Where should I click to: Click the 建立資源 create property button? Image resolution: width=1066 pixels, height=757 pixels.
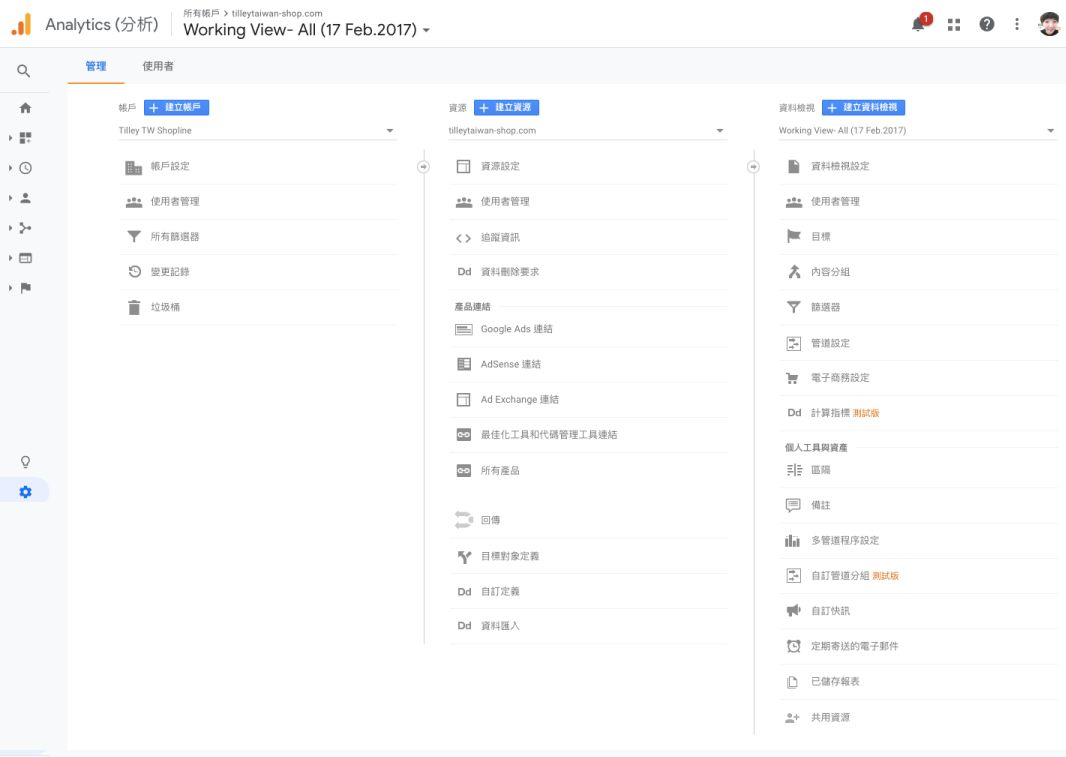(509, 107)
